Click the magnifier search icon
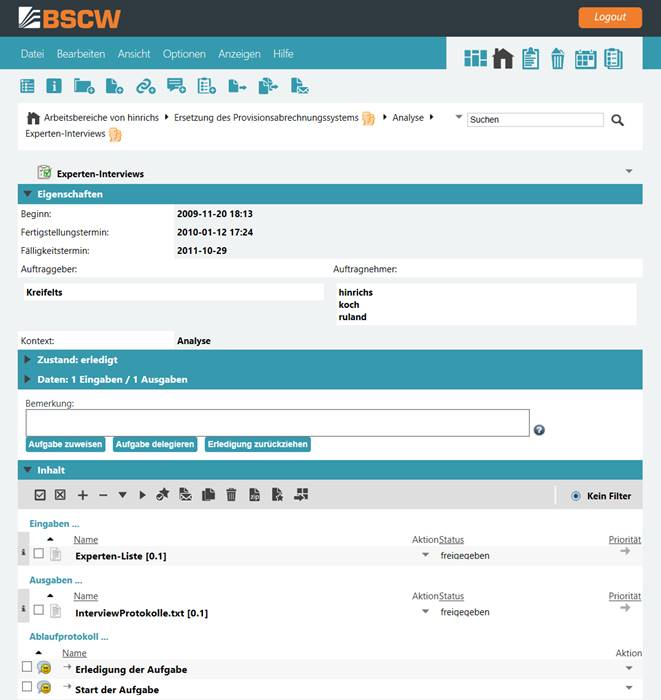 tap(617, 120)
